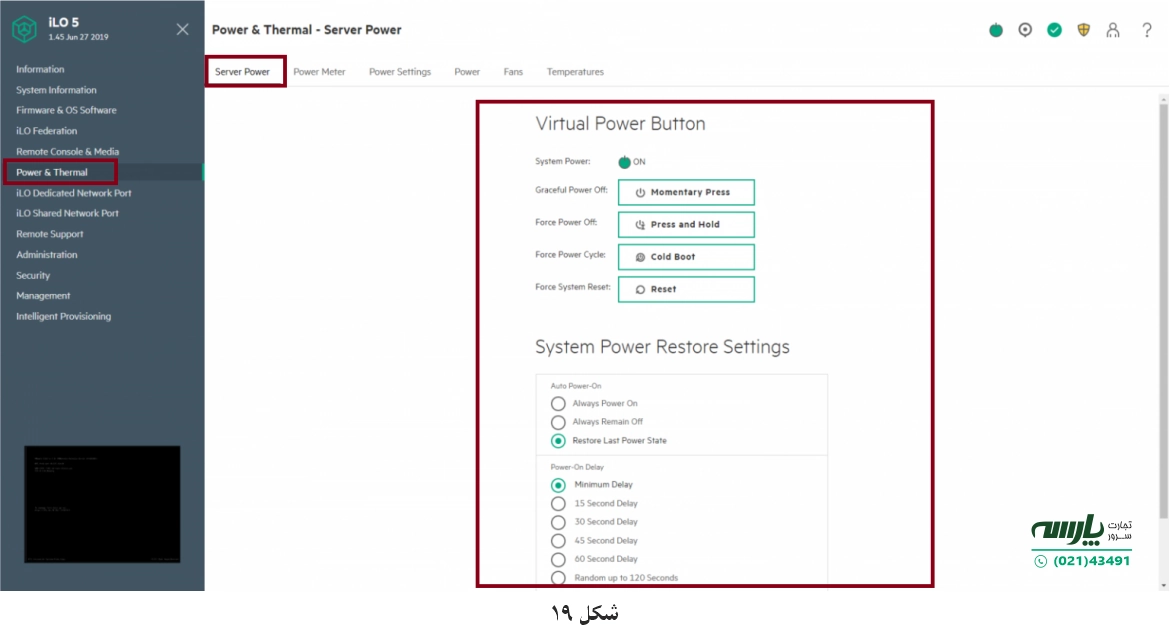Enable Always Remain Off auto power-on
1170x625 pixels.
point(558,422)
